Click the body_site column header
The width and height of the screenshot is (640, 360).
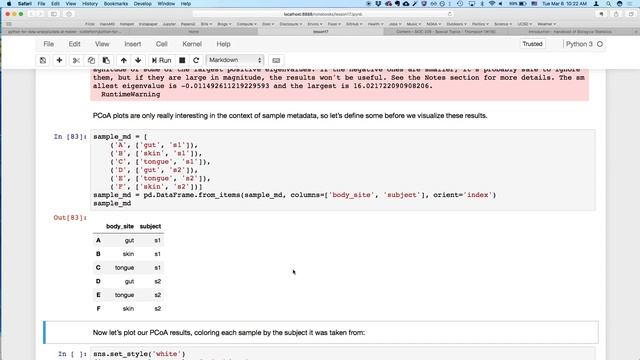pyautogui.click(x=120, y=226)
